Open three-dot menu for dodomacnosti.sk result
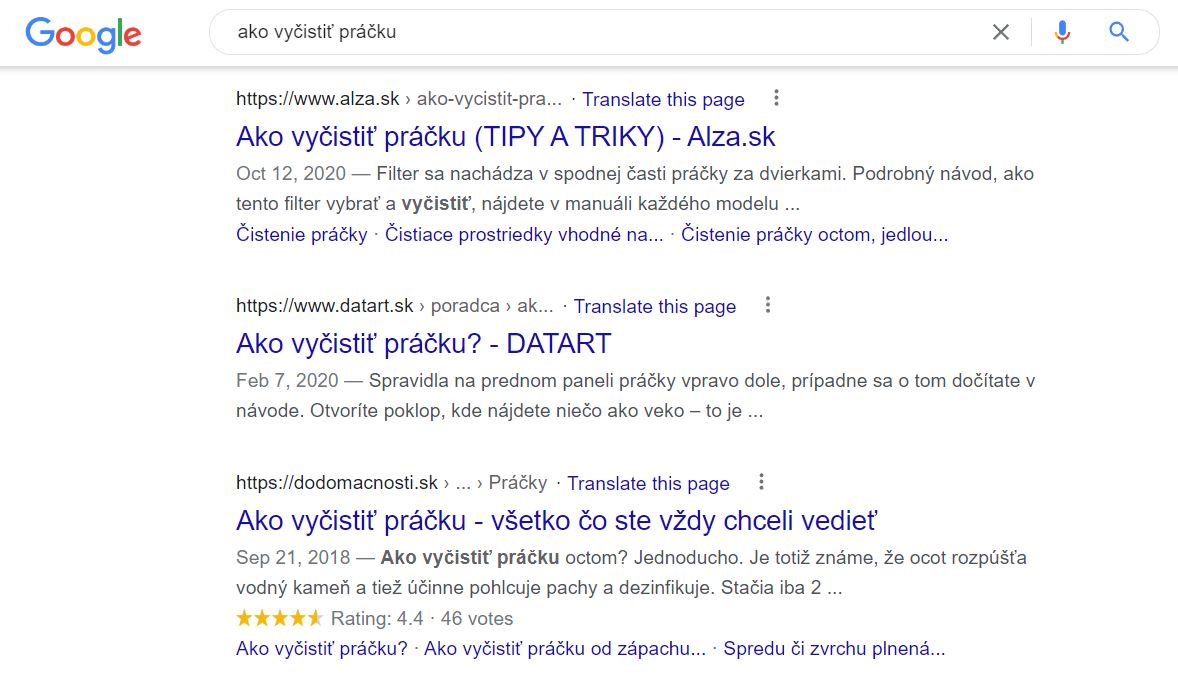The width and height of the screenshot is (1178, 694). pyautogui.click(x=761, y=482)
